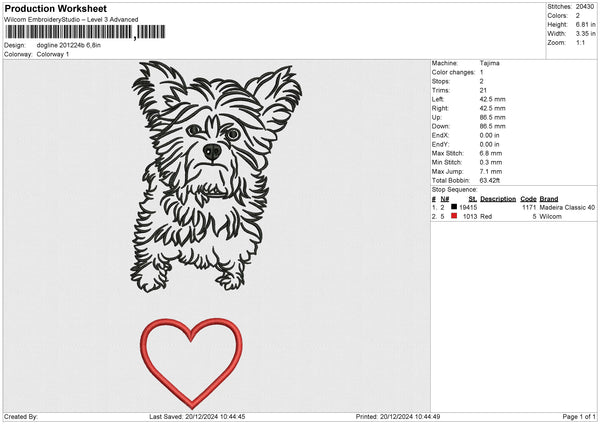
Task: Click the 'Left:' value 42.5 mm
Action: [492, 99]
